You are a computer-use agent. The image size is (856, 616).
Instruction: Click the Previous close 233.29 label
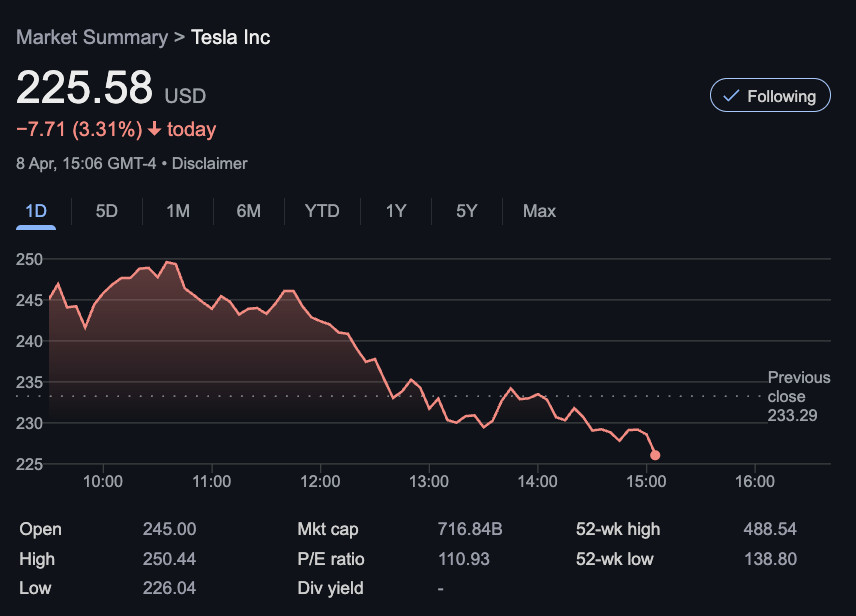pos(799,396)
